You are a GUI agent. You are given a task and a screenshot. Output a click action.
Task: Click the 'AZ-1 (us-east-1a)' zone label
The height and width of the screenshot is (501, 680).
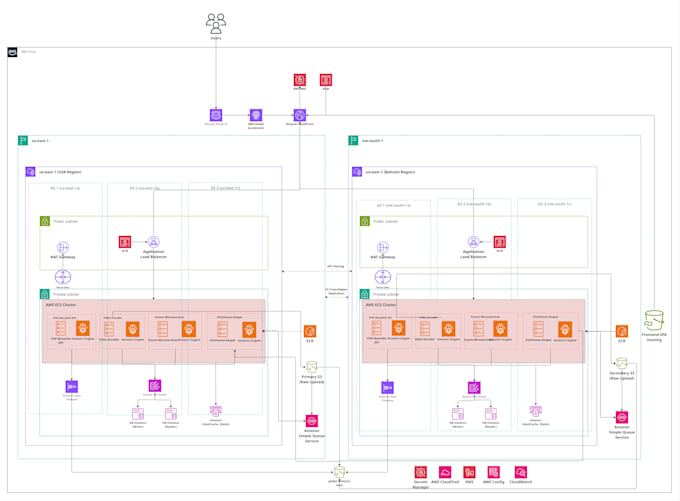pos(65,188)
